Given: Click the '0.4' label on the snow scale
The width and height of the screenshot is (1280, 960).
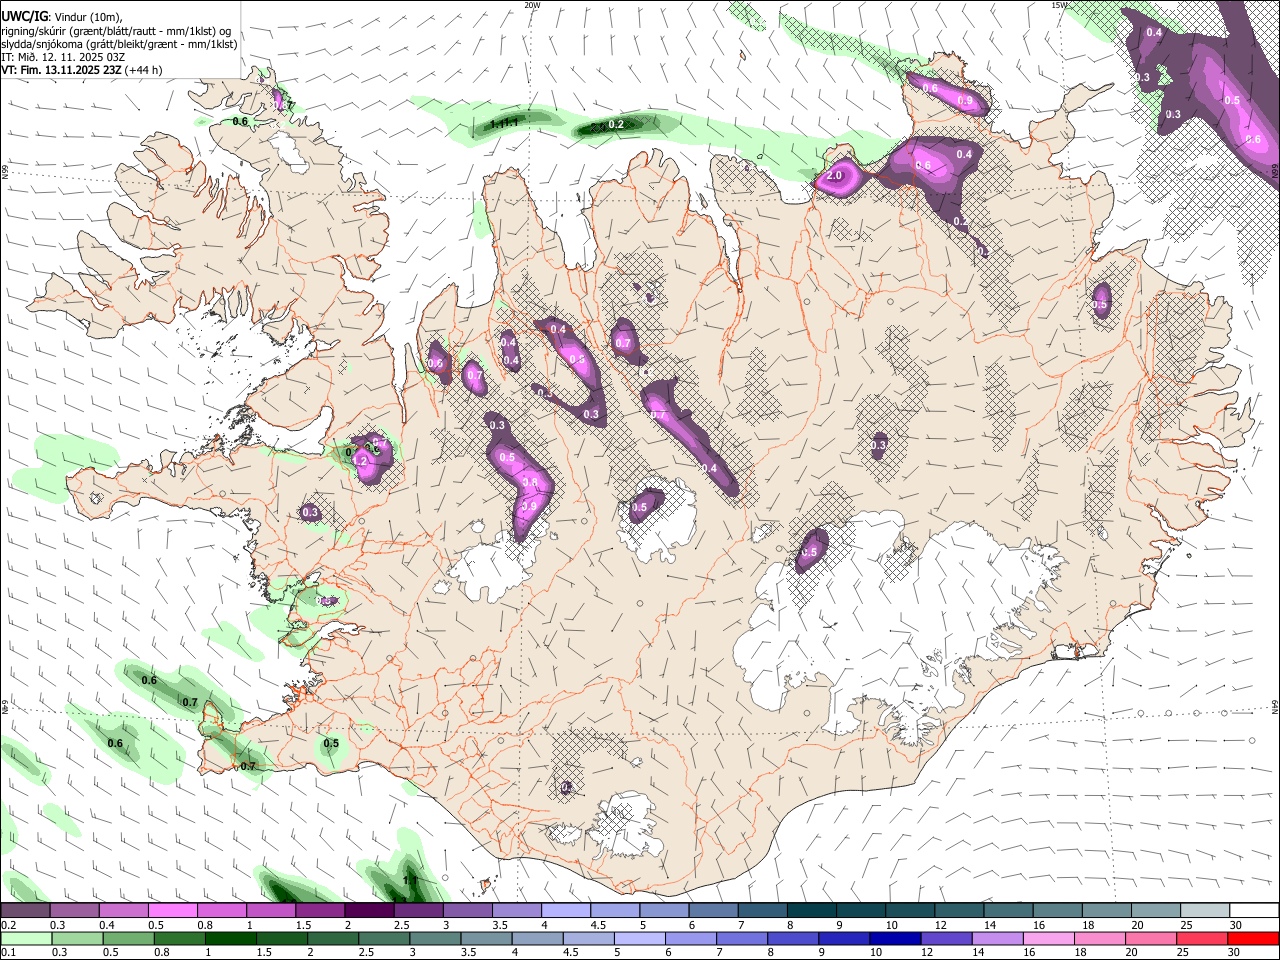Looking at the screenshot, I should (107, 925).
